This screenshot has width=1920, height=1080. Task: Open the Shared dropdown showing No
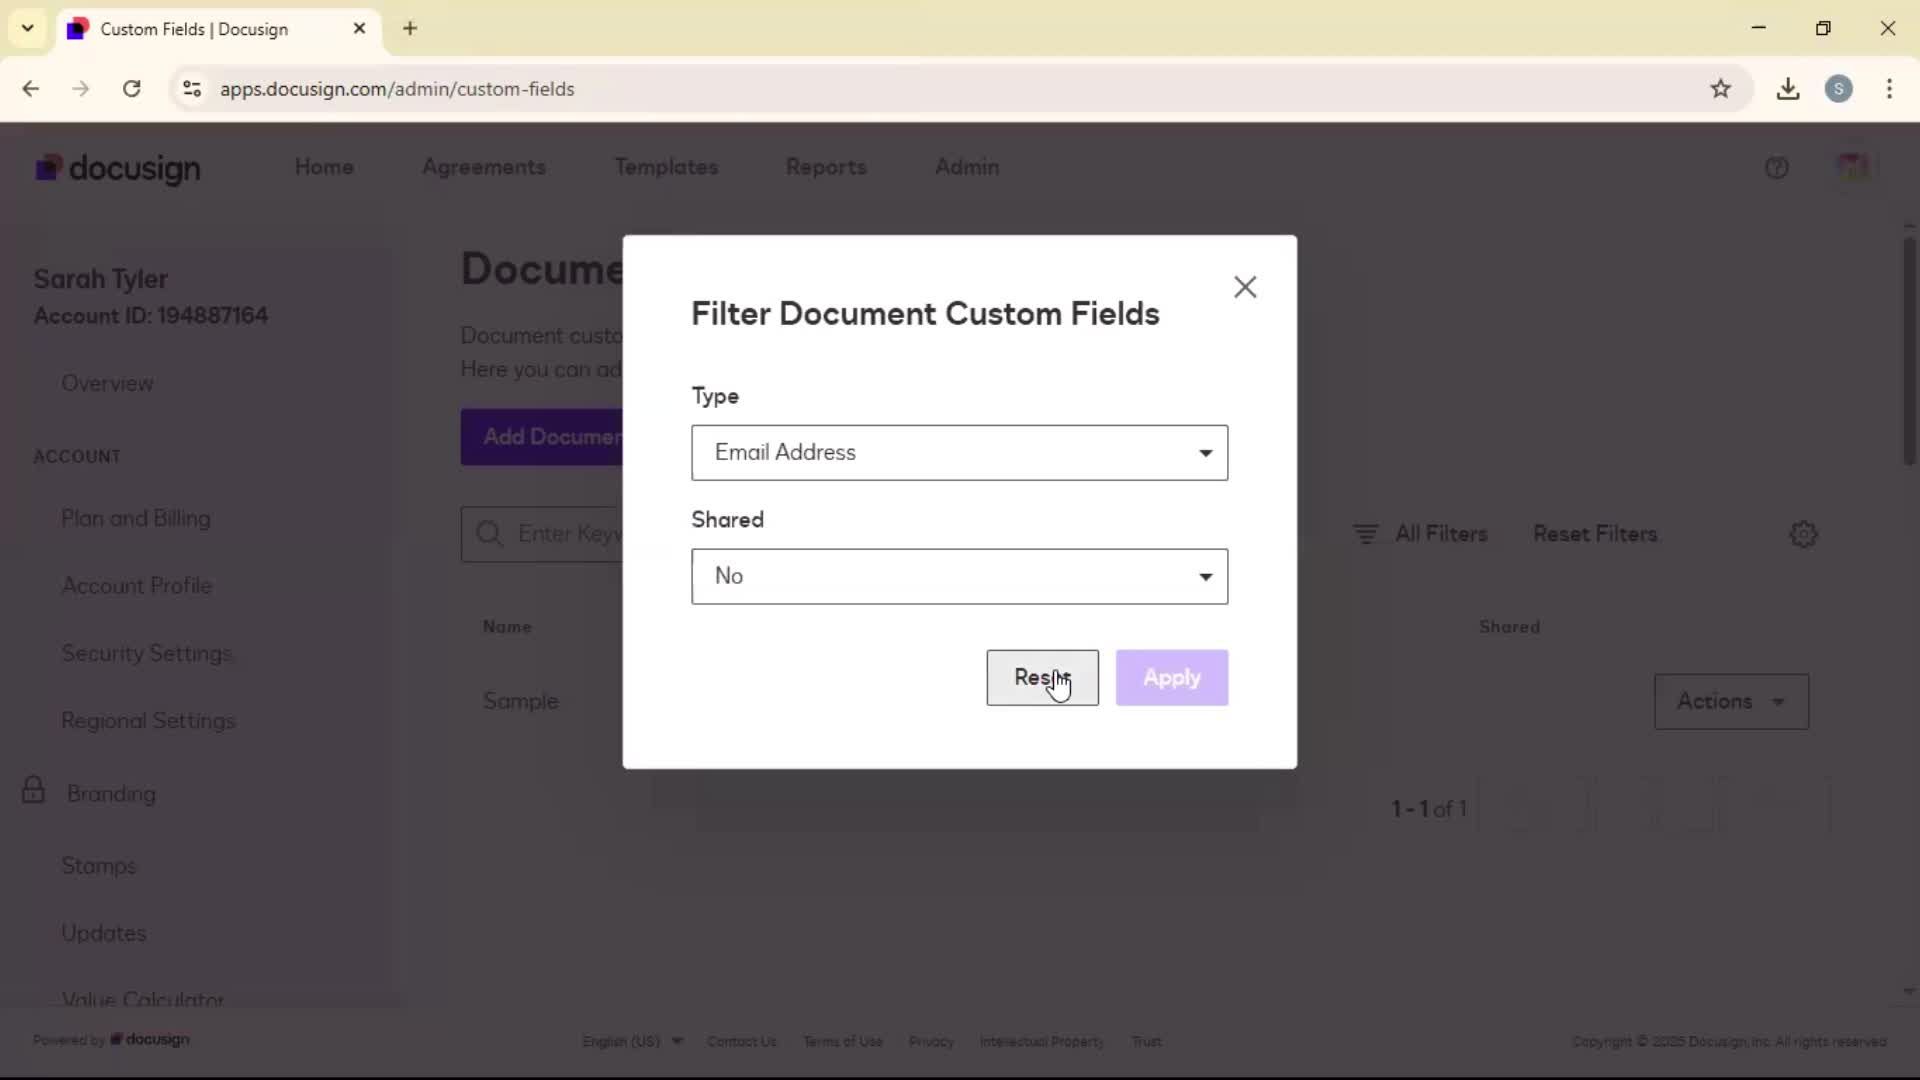[959, 576]
